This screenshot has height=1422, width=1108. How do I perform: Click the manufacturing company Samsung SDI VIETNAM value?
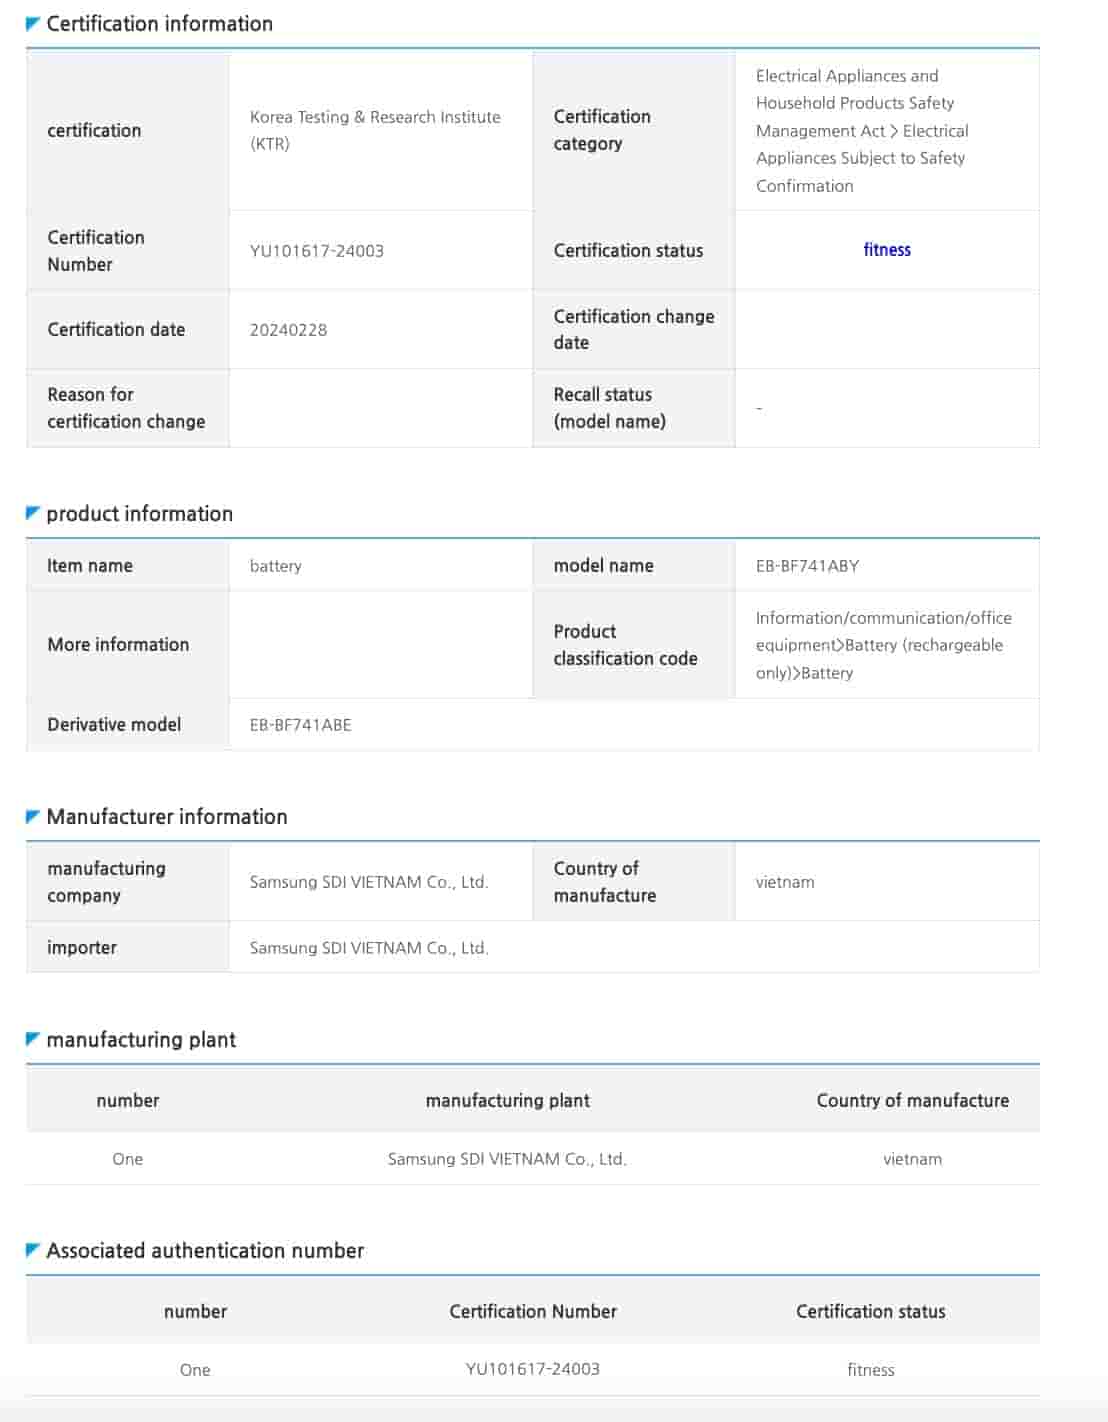[368, 882]
